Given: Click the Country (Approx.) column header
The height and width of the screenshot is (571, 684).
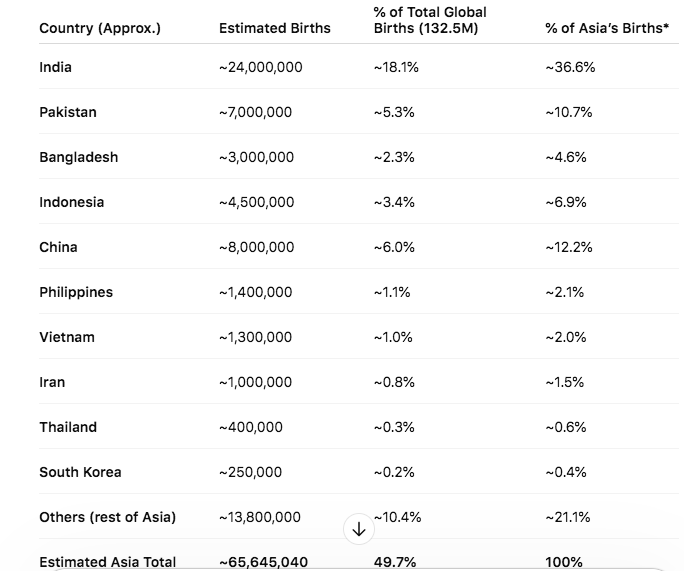Looking at the screenshot, I should coord(99,28).
